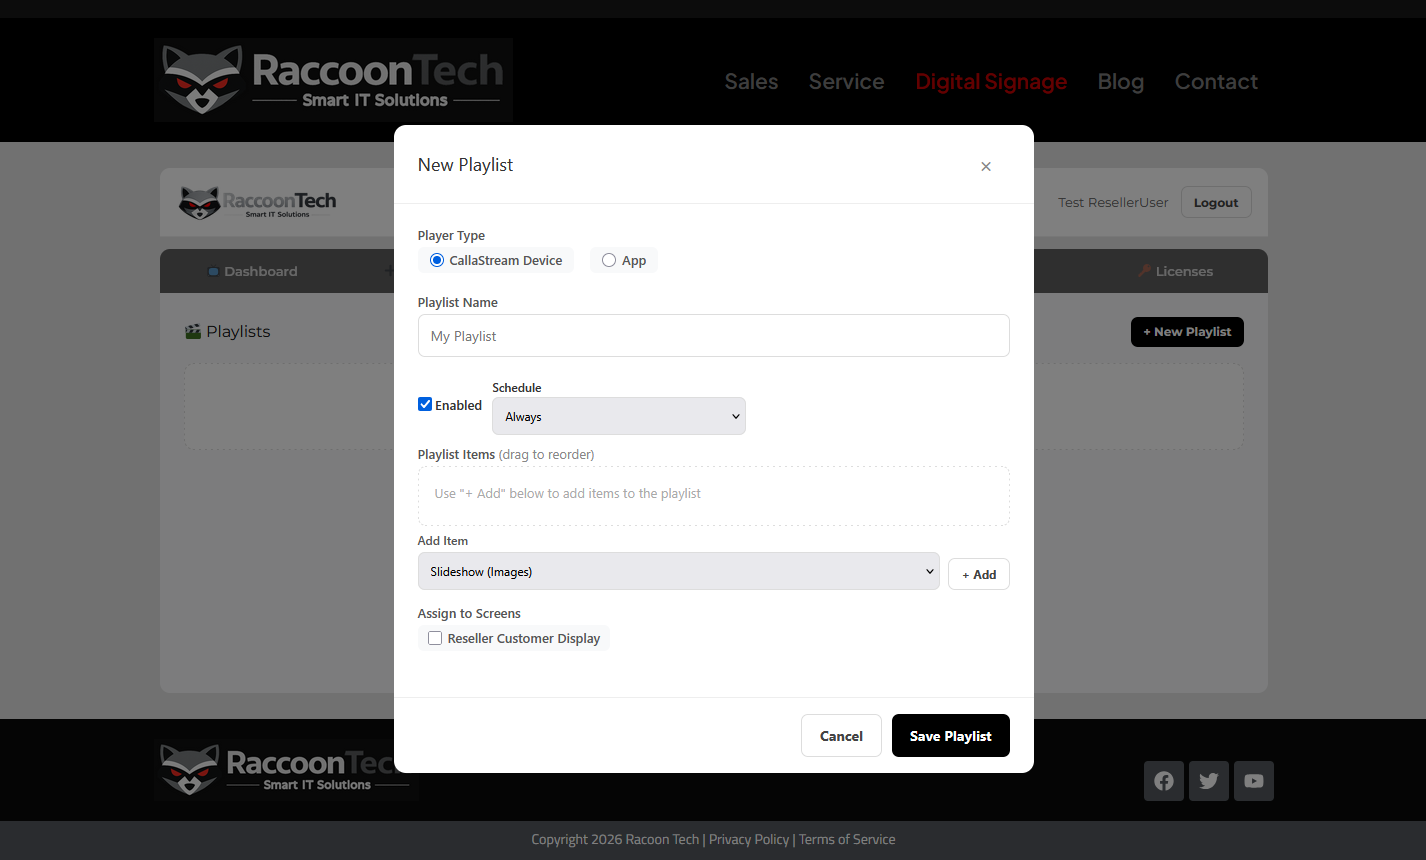This screenshot has height=860, width=1426.
Task: Click the small RaccoonTech dashboard logo
Action: click(x=258, y=202)
